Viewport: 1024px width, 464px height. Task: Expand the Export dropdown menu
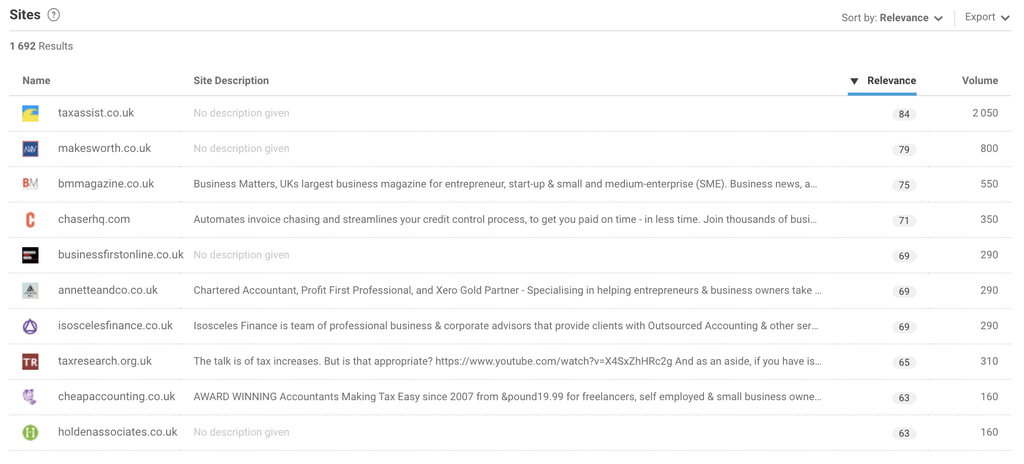click(987, 17)
